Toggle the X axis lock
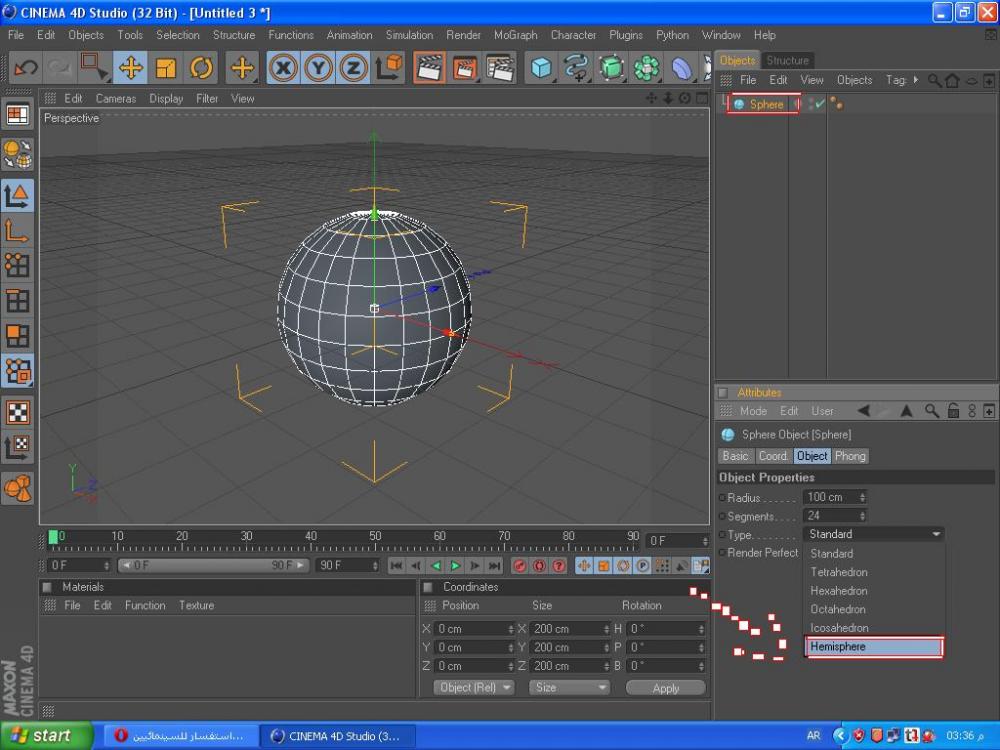1000x750 pixels. [x=285, y=68]
